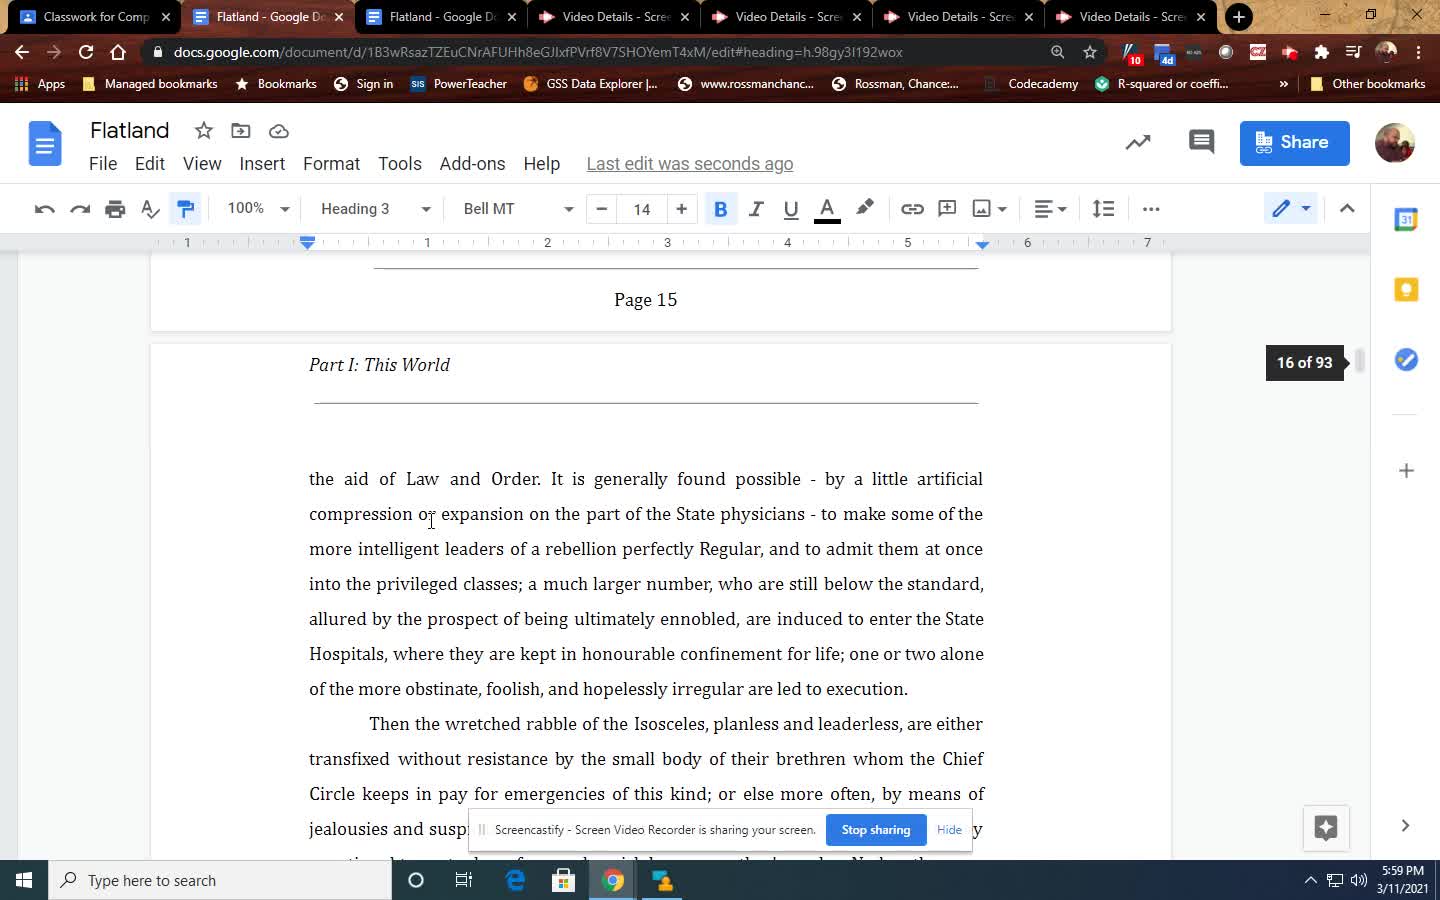Click the Spelling and grammar check icon
1440x900 pixels.
[x=150, y=209]
